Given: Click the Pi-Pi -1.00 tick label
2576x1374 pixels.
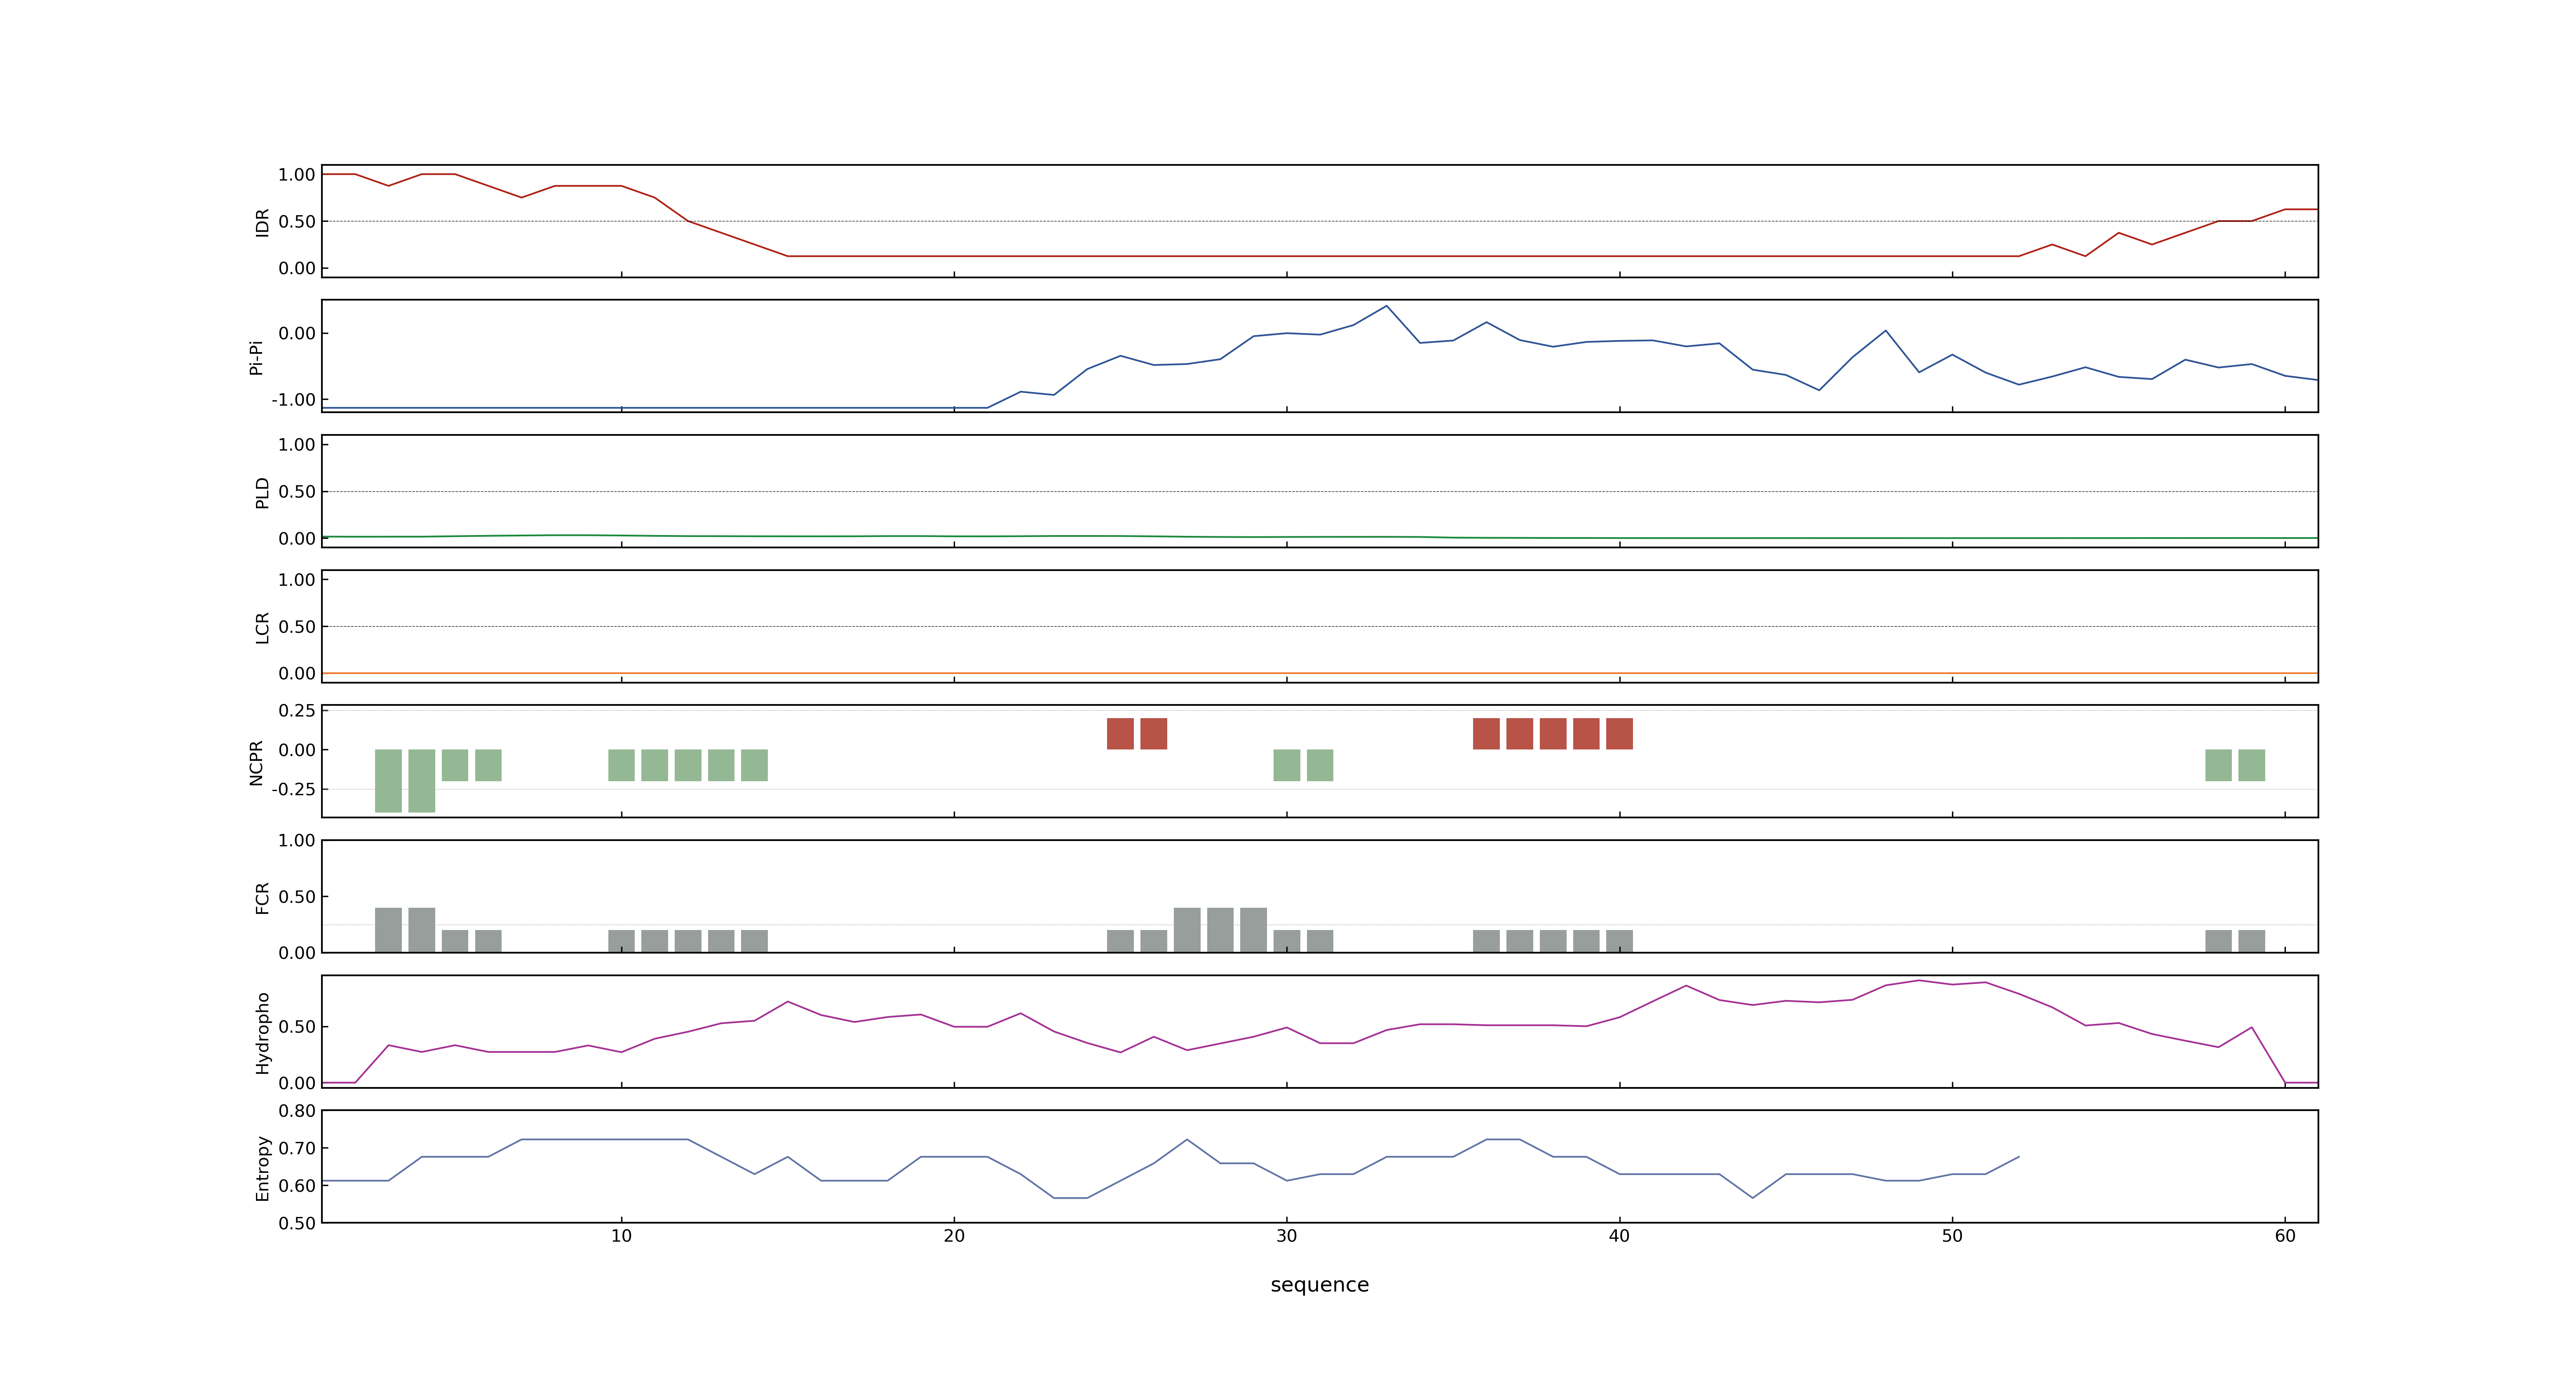Looking at the screenshot, I should (293, 400).
